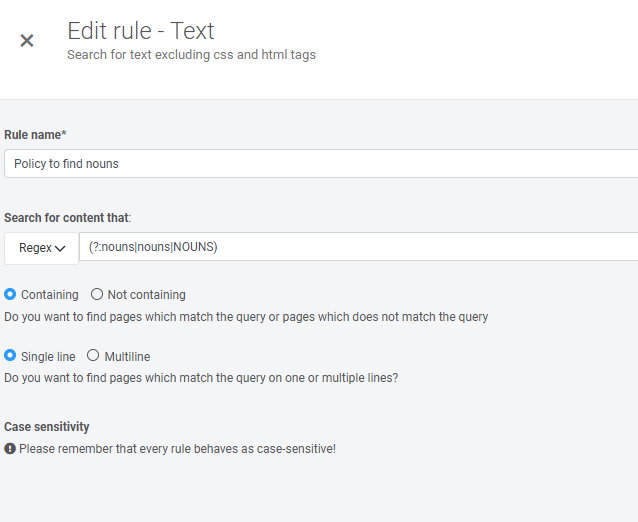This screenshot has width=638, height=522.
Task: Close the Edit rule panel
Action: coord(27,40)
